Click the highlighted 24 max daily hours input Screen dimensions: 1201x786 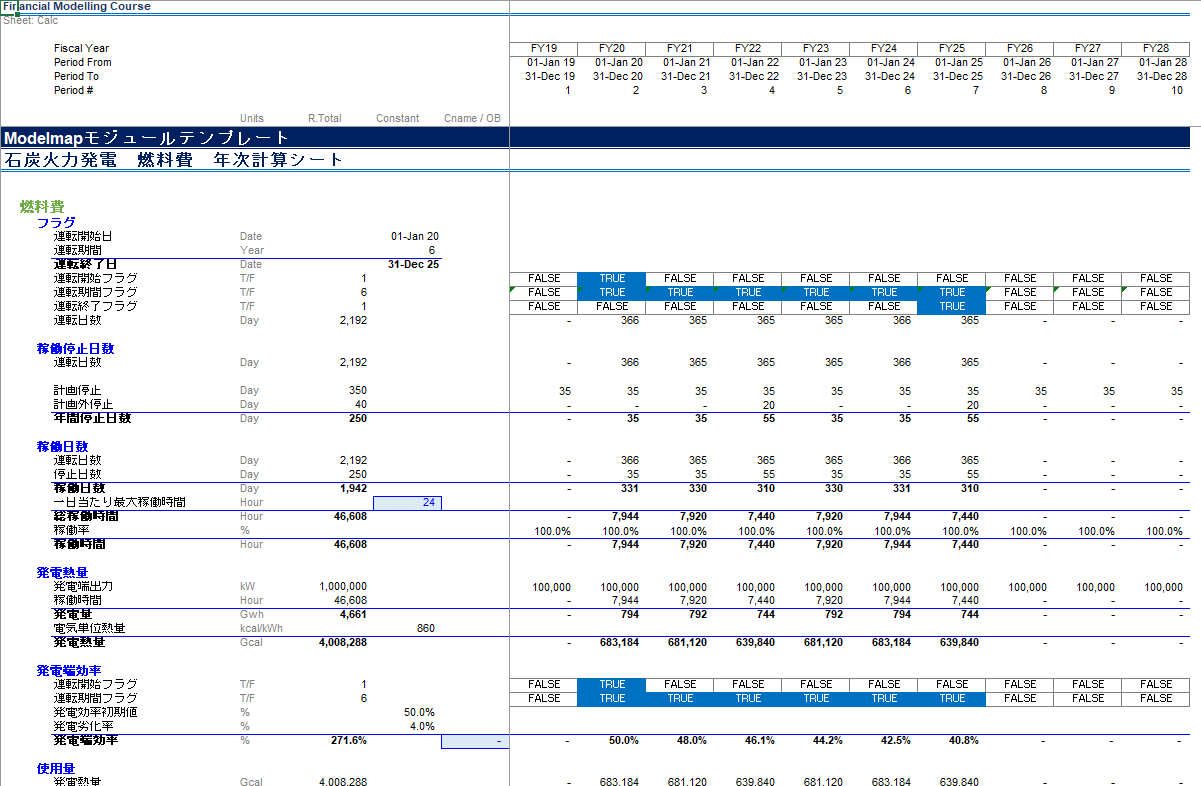tap(407, 503)
